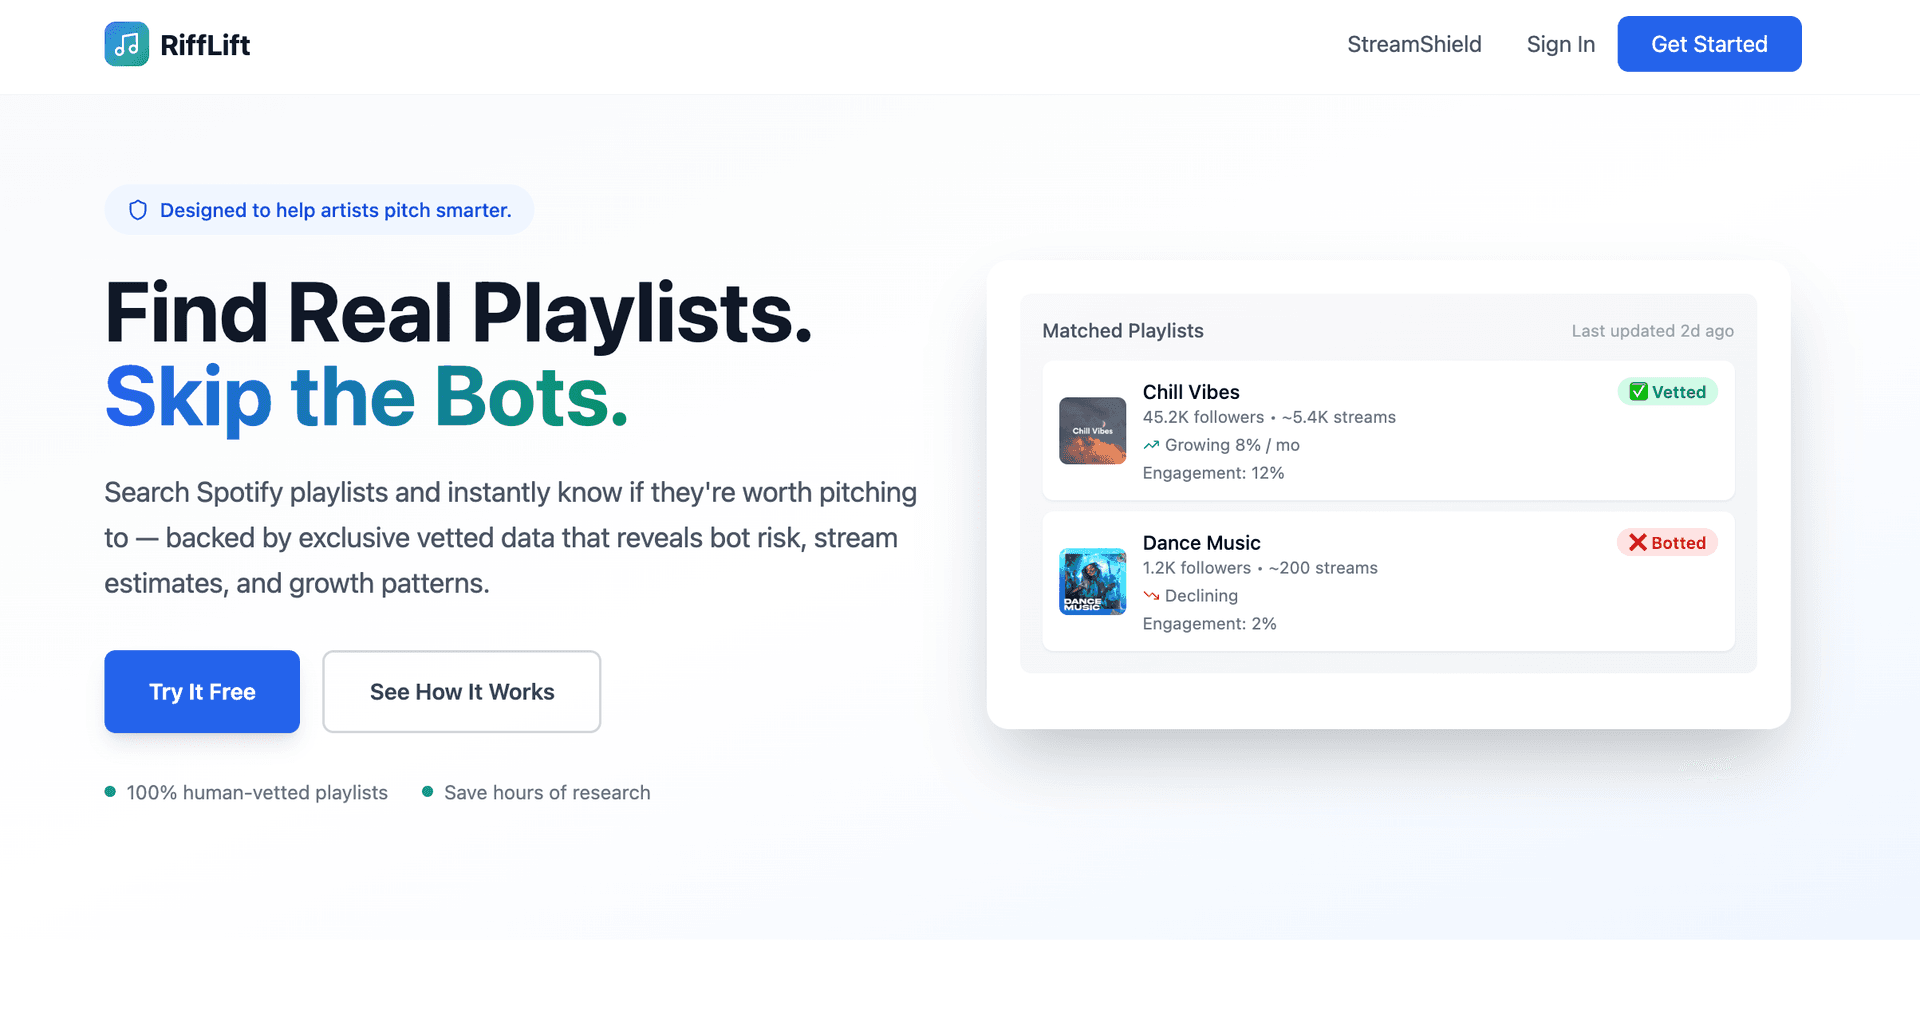Screen dimensions: 1920x1022
Task: Click the green checkmark icon on the Vetted badge
Action: [1638, 392]
